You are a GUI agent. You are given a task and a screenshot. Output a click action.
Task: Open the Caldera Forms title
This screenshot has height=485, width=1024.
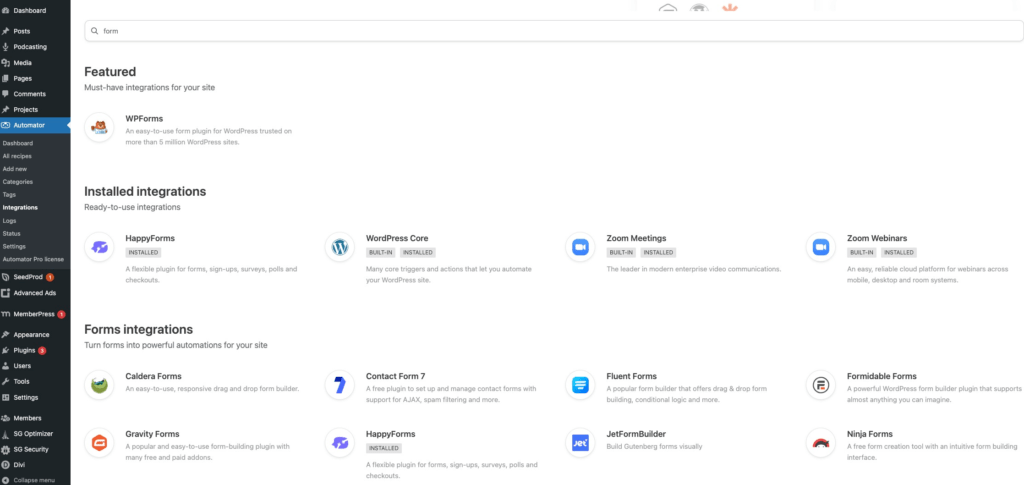click(x=153, y=377)
